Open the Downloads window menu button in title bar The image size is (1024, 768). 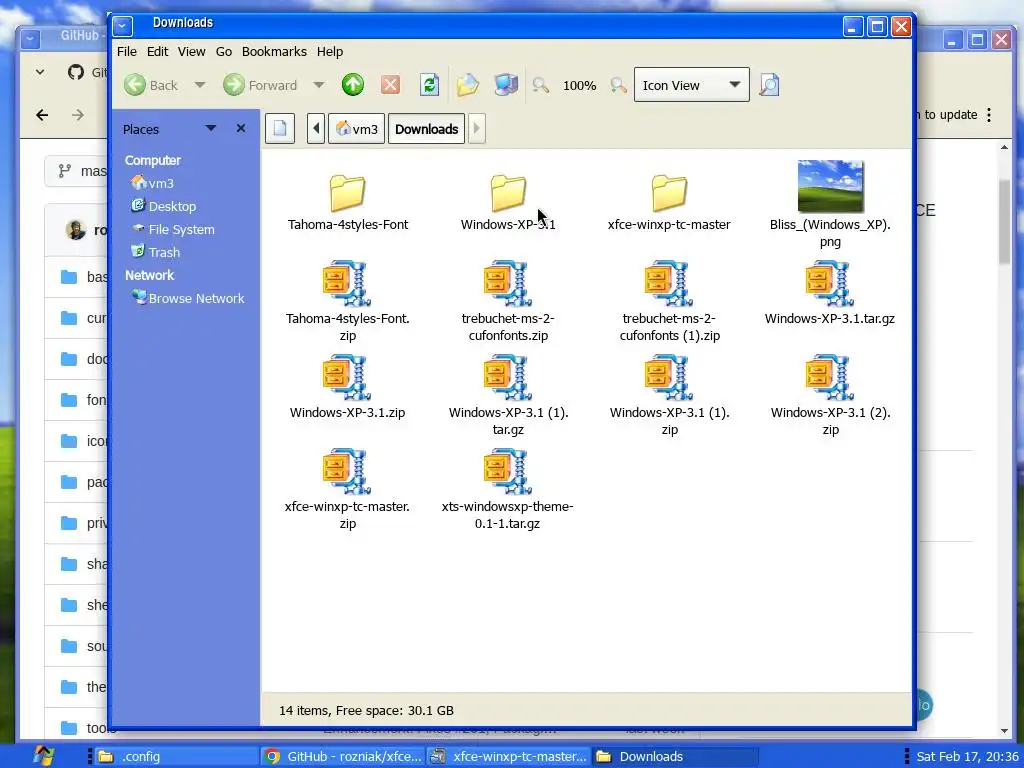122,26
